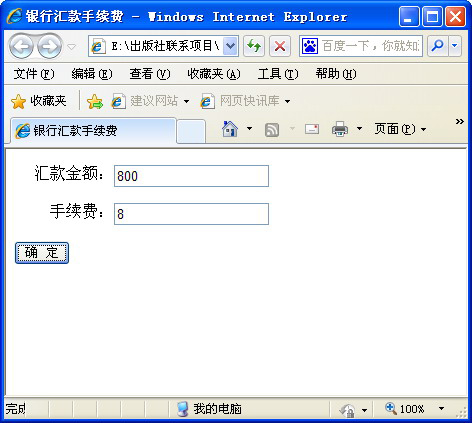Click the 100% zoom level button

pos(404,409)
